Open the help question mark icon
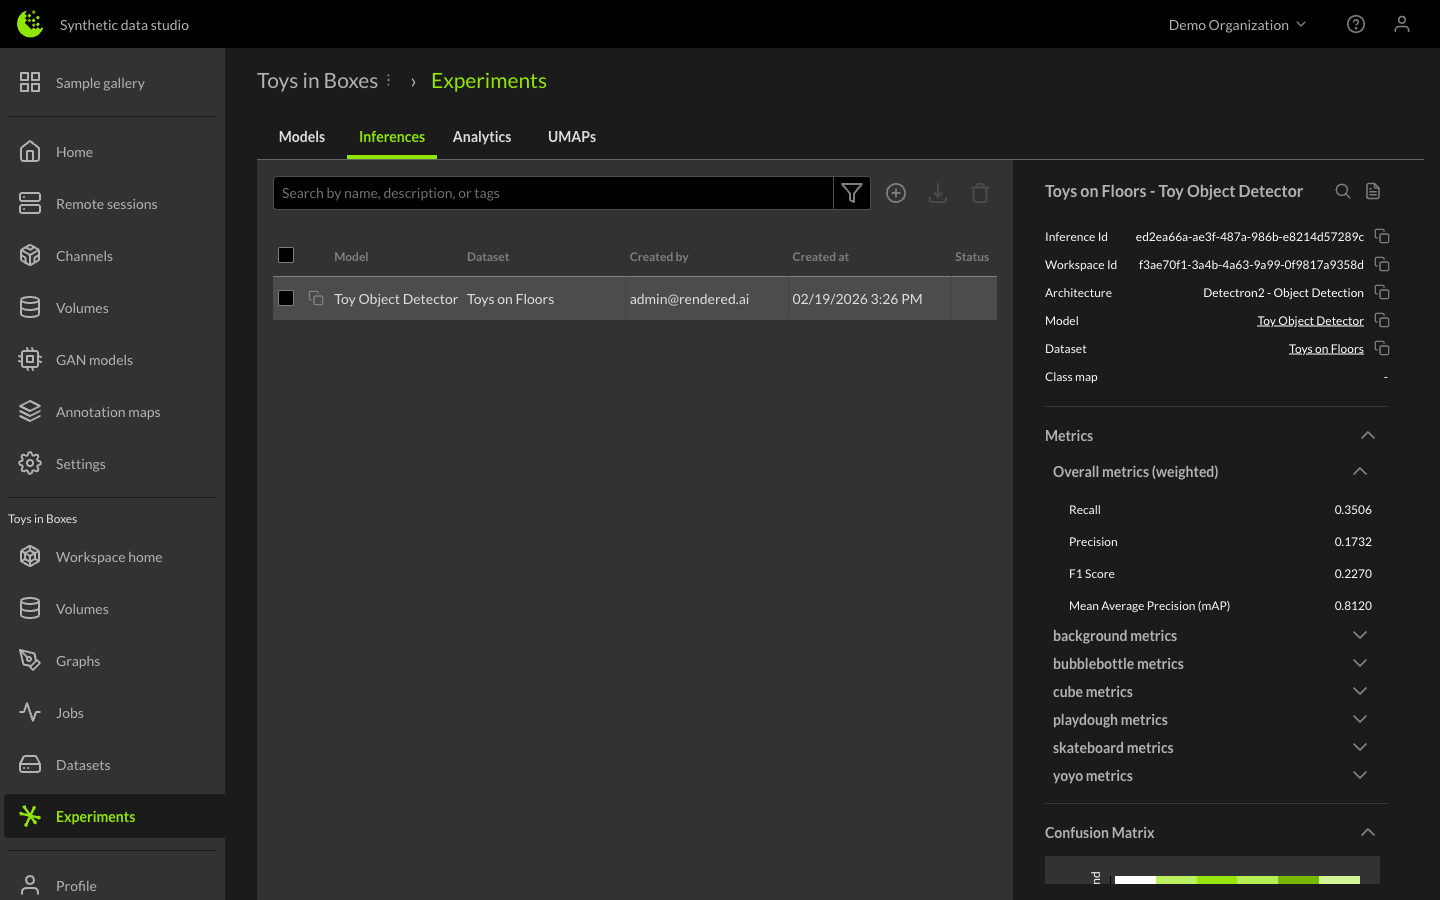Viewport: 1440px width, 900px height. tap(1356, 24)
